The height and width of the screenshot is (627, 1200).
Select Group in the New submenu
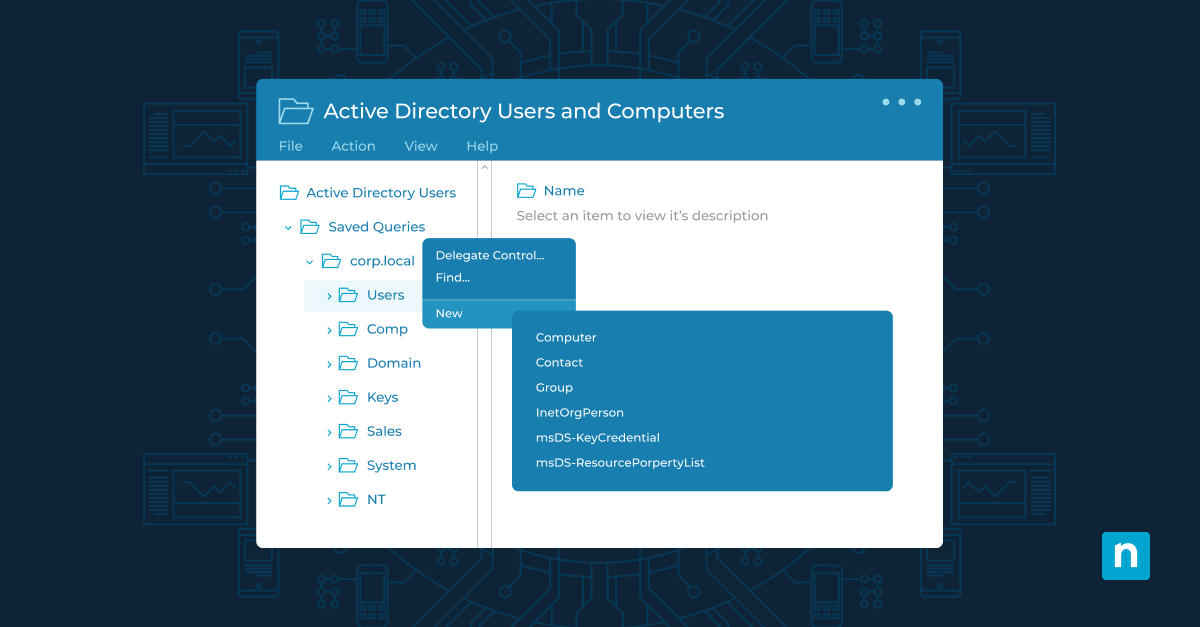(554, 388)
